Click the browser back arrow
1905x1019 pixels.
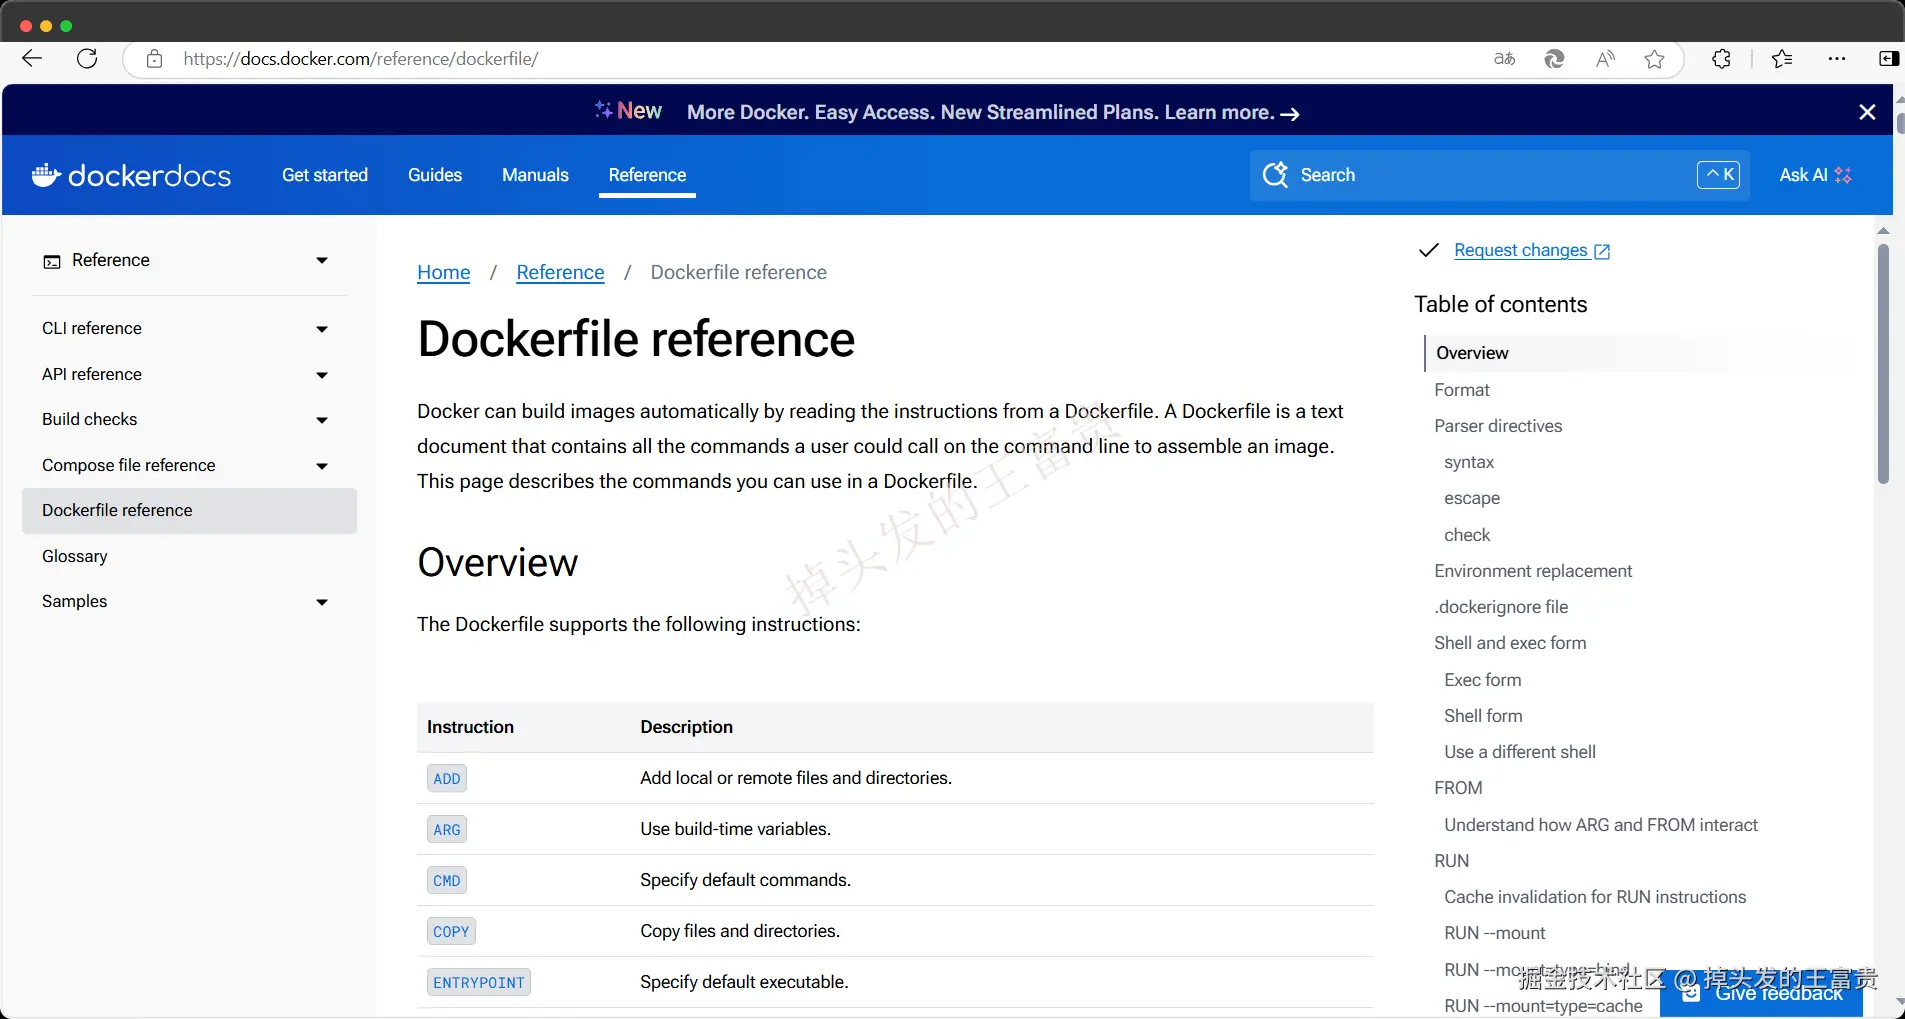32,59
